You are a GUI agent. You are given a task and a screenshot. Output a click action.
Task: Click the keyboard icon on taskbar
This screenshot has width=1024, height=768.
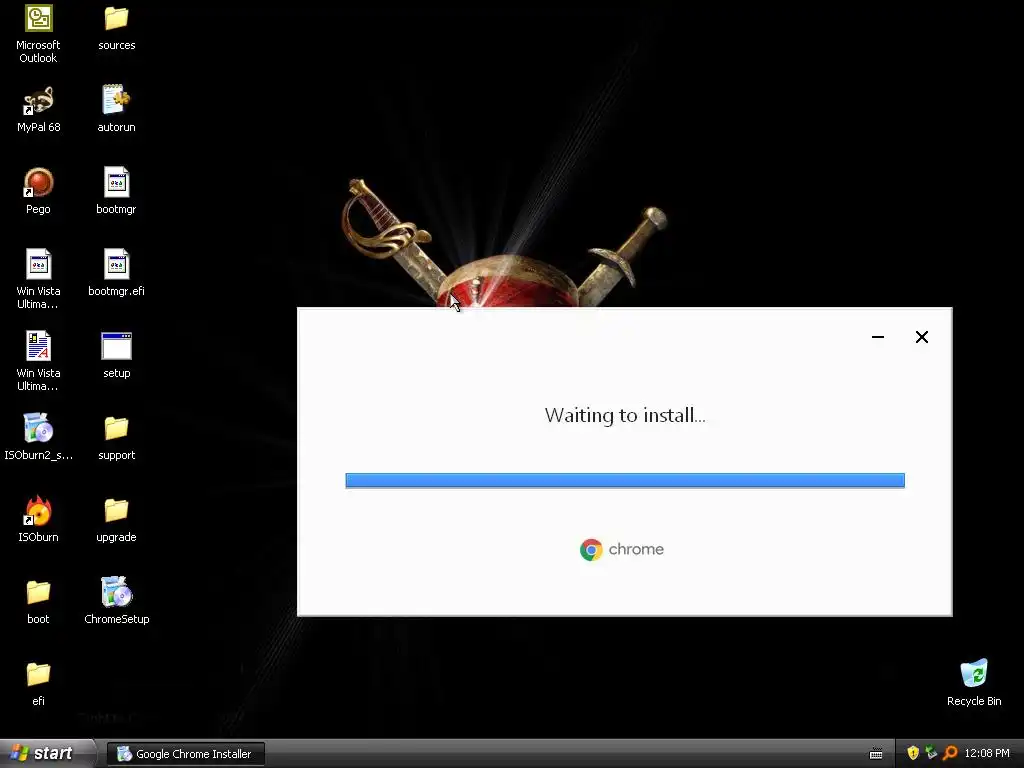876,754
